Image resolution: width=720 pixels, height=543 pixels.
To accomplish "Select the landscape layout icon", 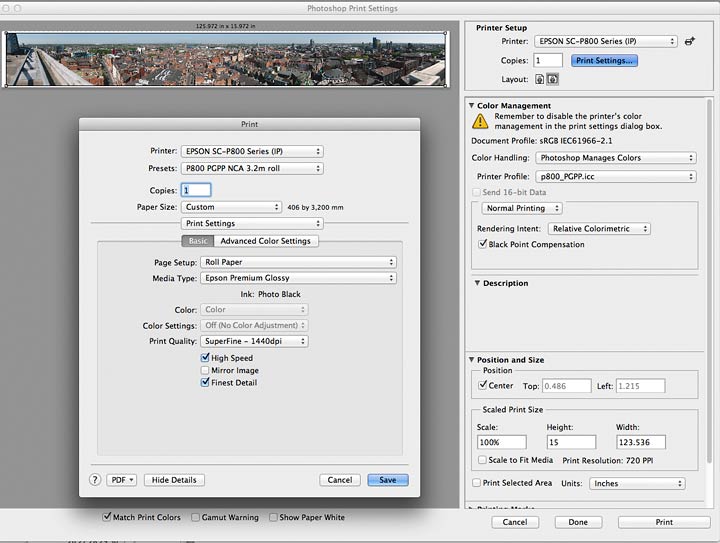I will coord(552,79).
